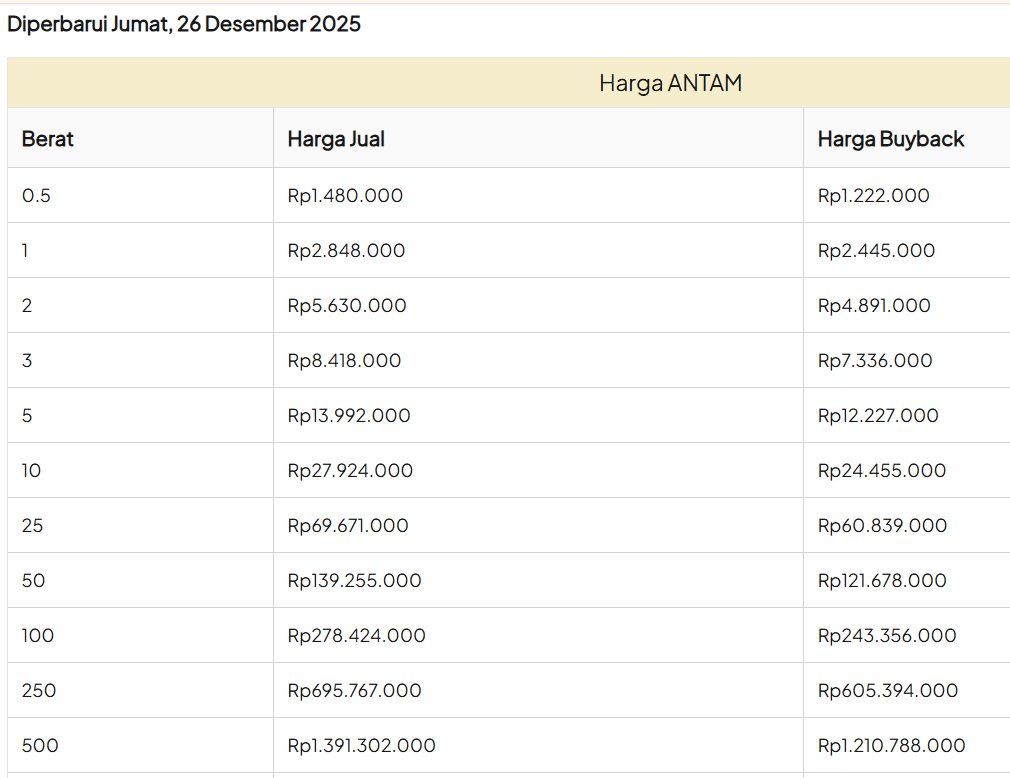Click the Harga Jual column header
Viewport: 1010px width, 778px height.
tap(336, 139)
